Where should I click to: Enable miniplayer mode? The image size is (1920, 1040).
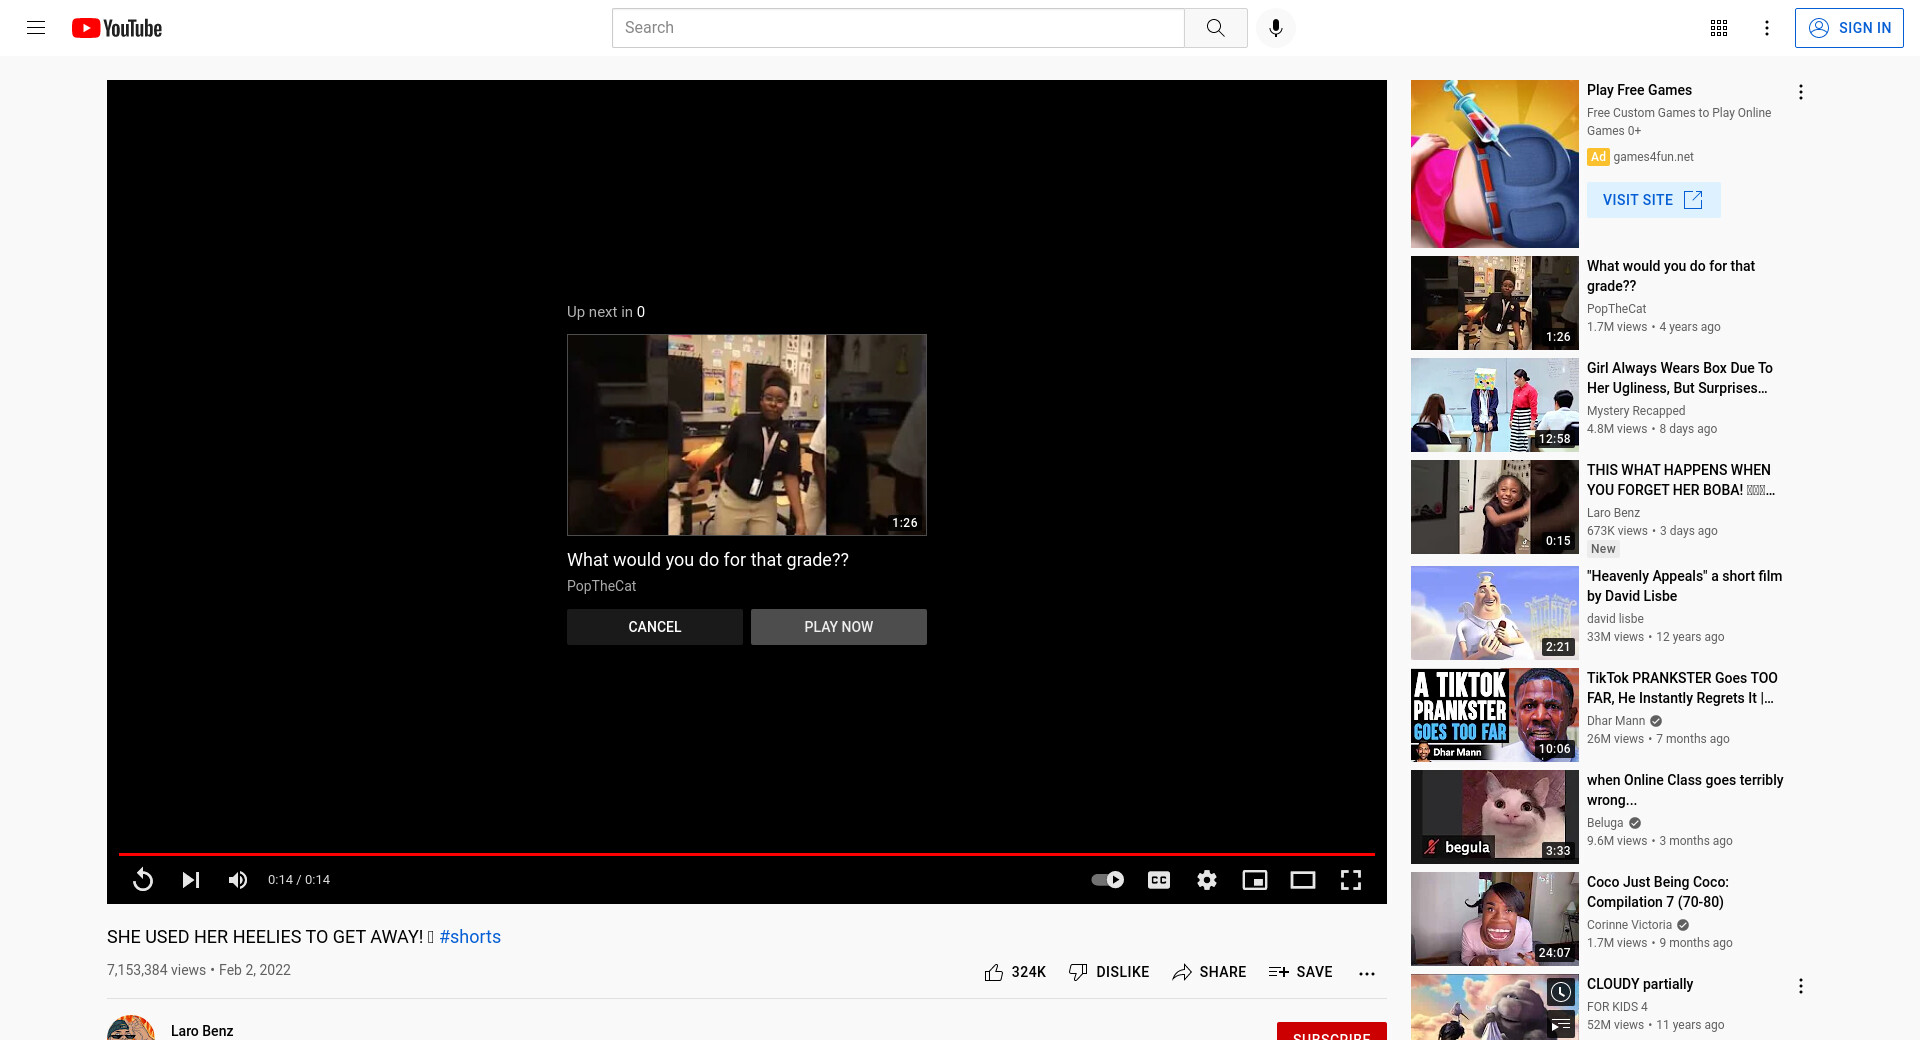click(1255, 880)
